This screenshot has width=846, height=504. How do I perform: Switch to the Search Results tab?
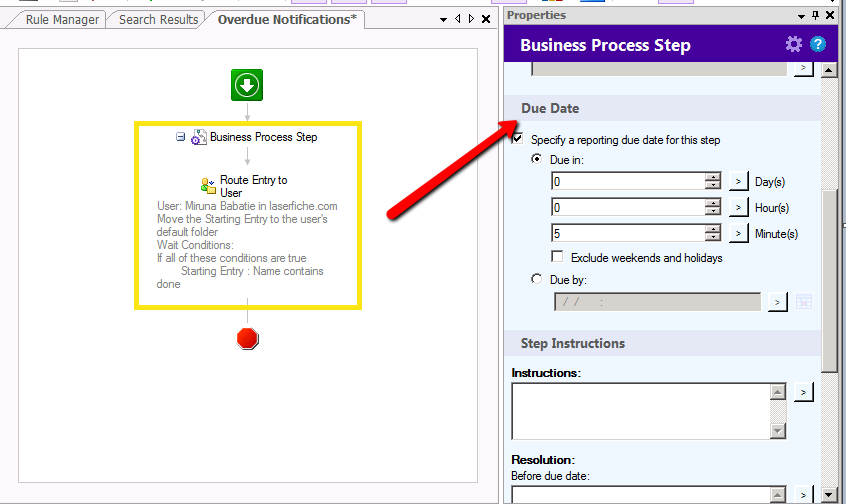point(159,20)
